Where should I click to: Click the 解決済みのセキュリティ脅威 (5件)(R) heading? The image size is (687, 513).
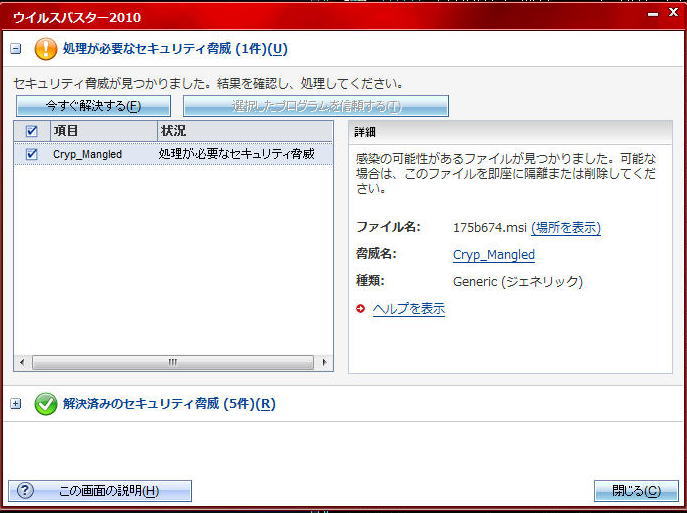pos(169,403)
